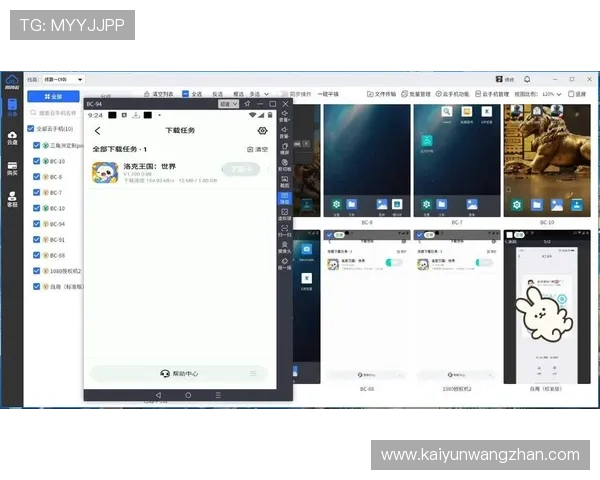
Task: Uncheck the BC-88 checkbox in device list
Action: (x=36, y=255)
